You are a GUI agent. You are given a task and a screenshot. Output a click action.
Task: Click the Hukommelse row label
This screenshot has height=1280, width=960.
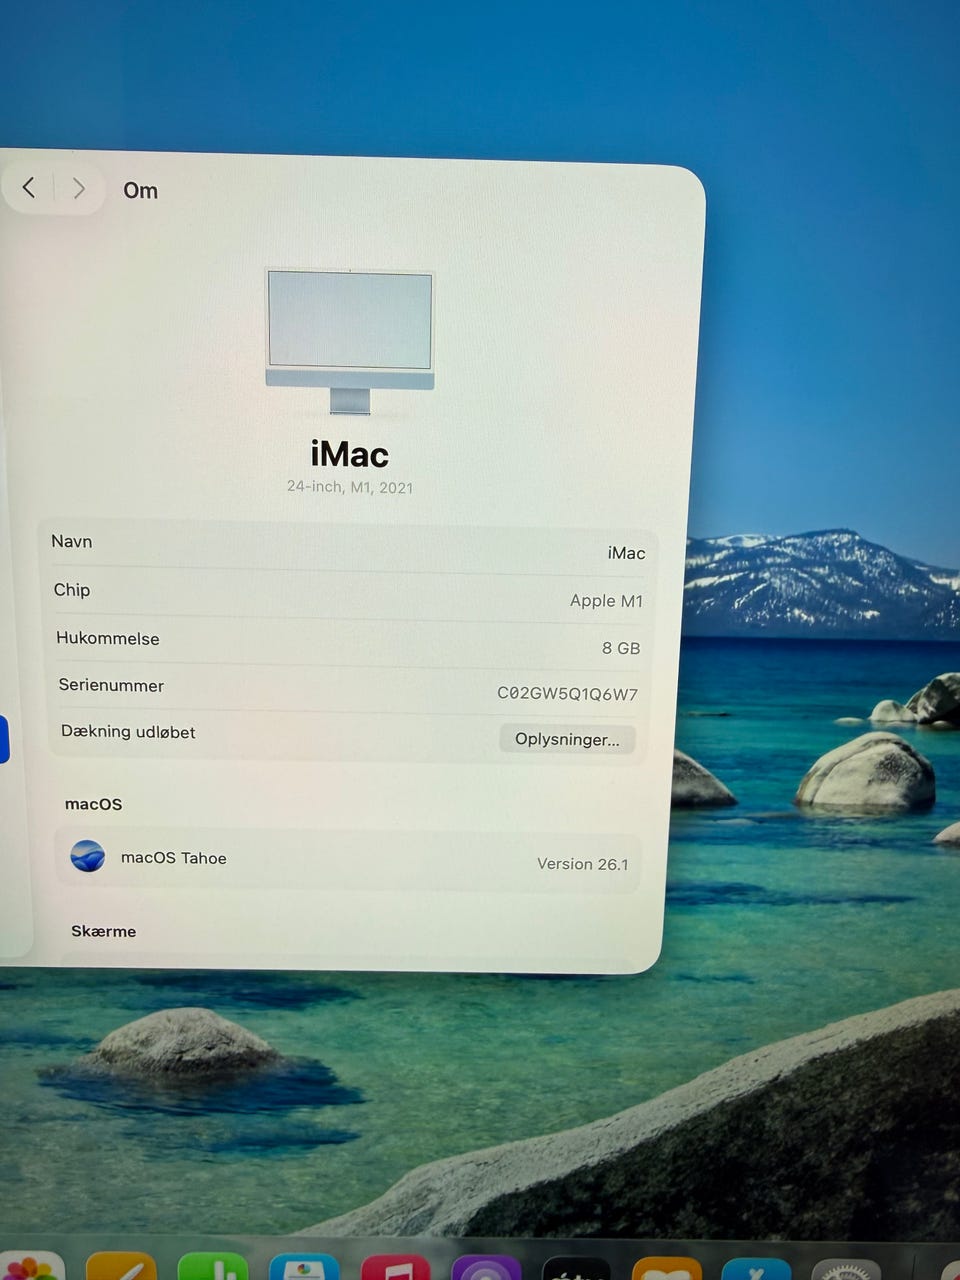coord(108,638)
